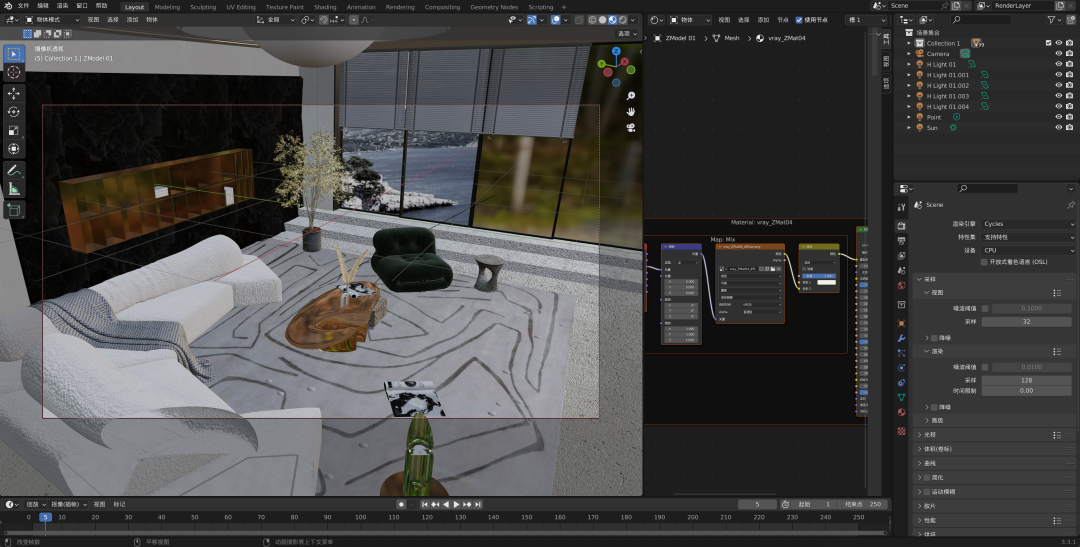The width and height of the screenshot is (1080, 547).
Task: Select the Rotate tool
Action: click(x=14, y=112)
